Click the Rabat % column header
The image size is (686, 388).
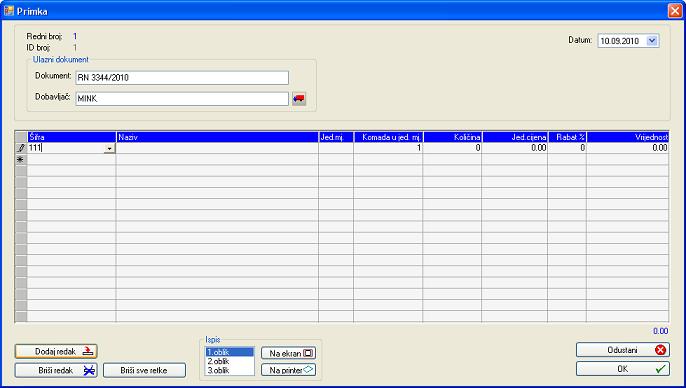[567, 137]
